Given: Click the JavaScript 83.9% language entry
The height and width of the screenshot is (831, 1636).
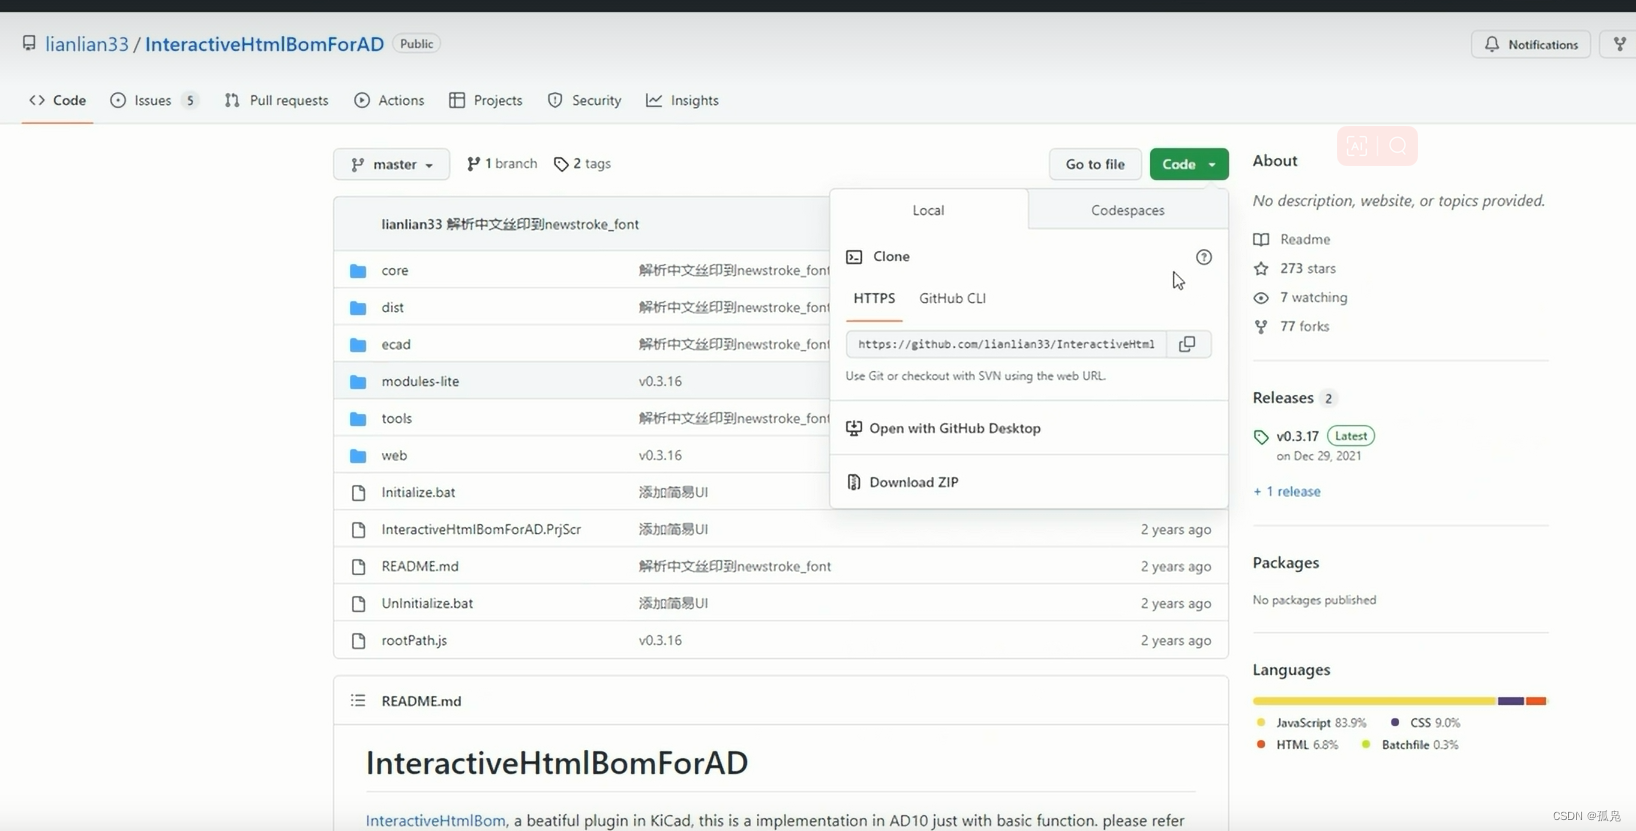Looking at the screenshot, I should 1311,722.
